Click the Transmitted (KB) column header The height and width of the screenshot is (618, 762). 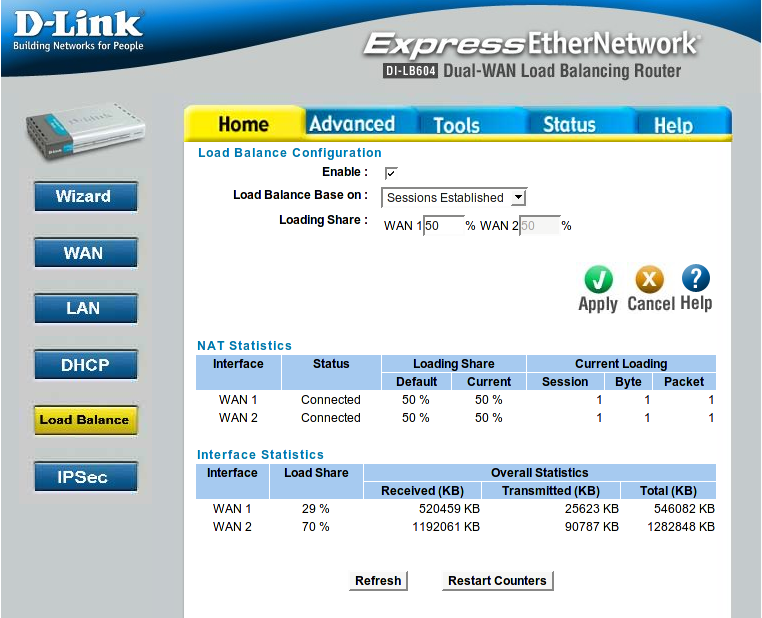pyautogui.click(x=551, y=491)
